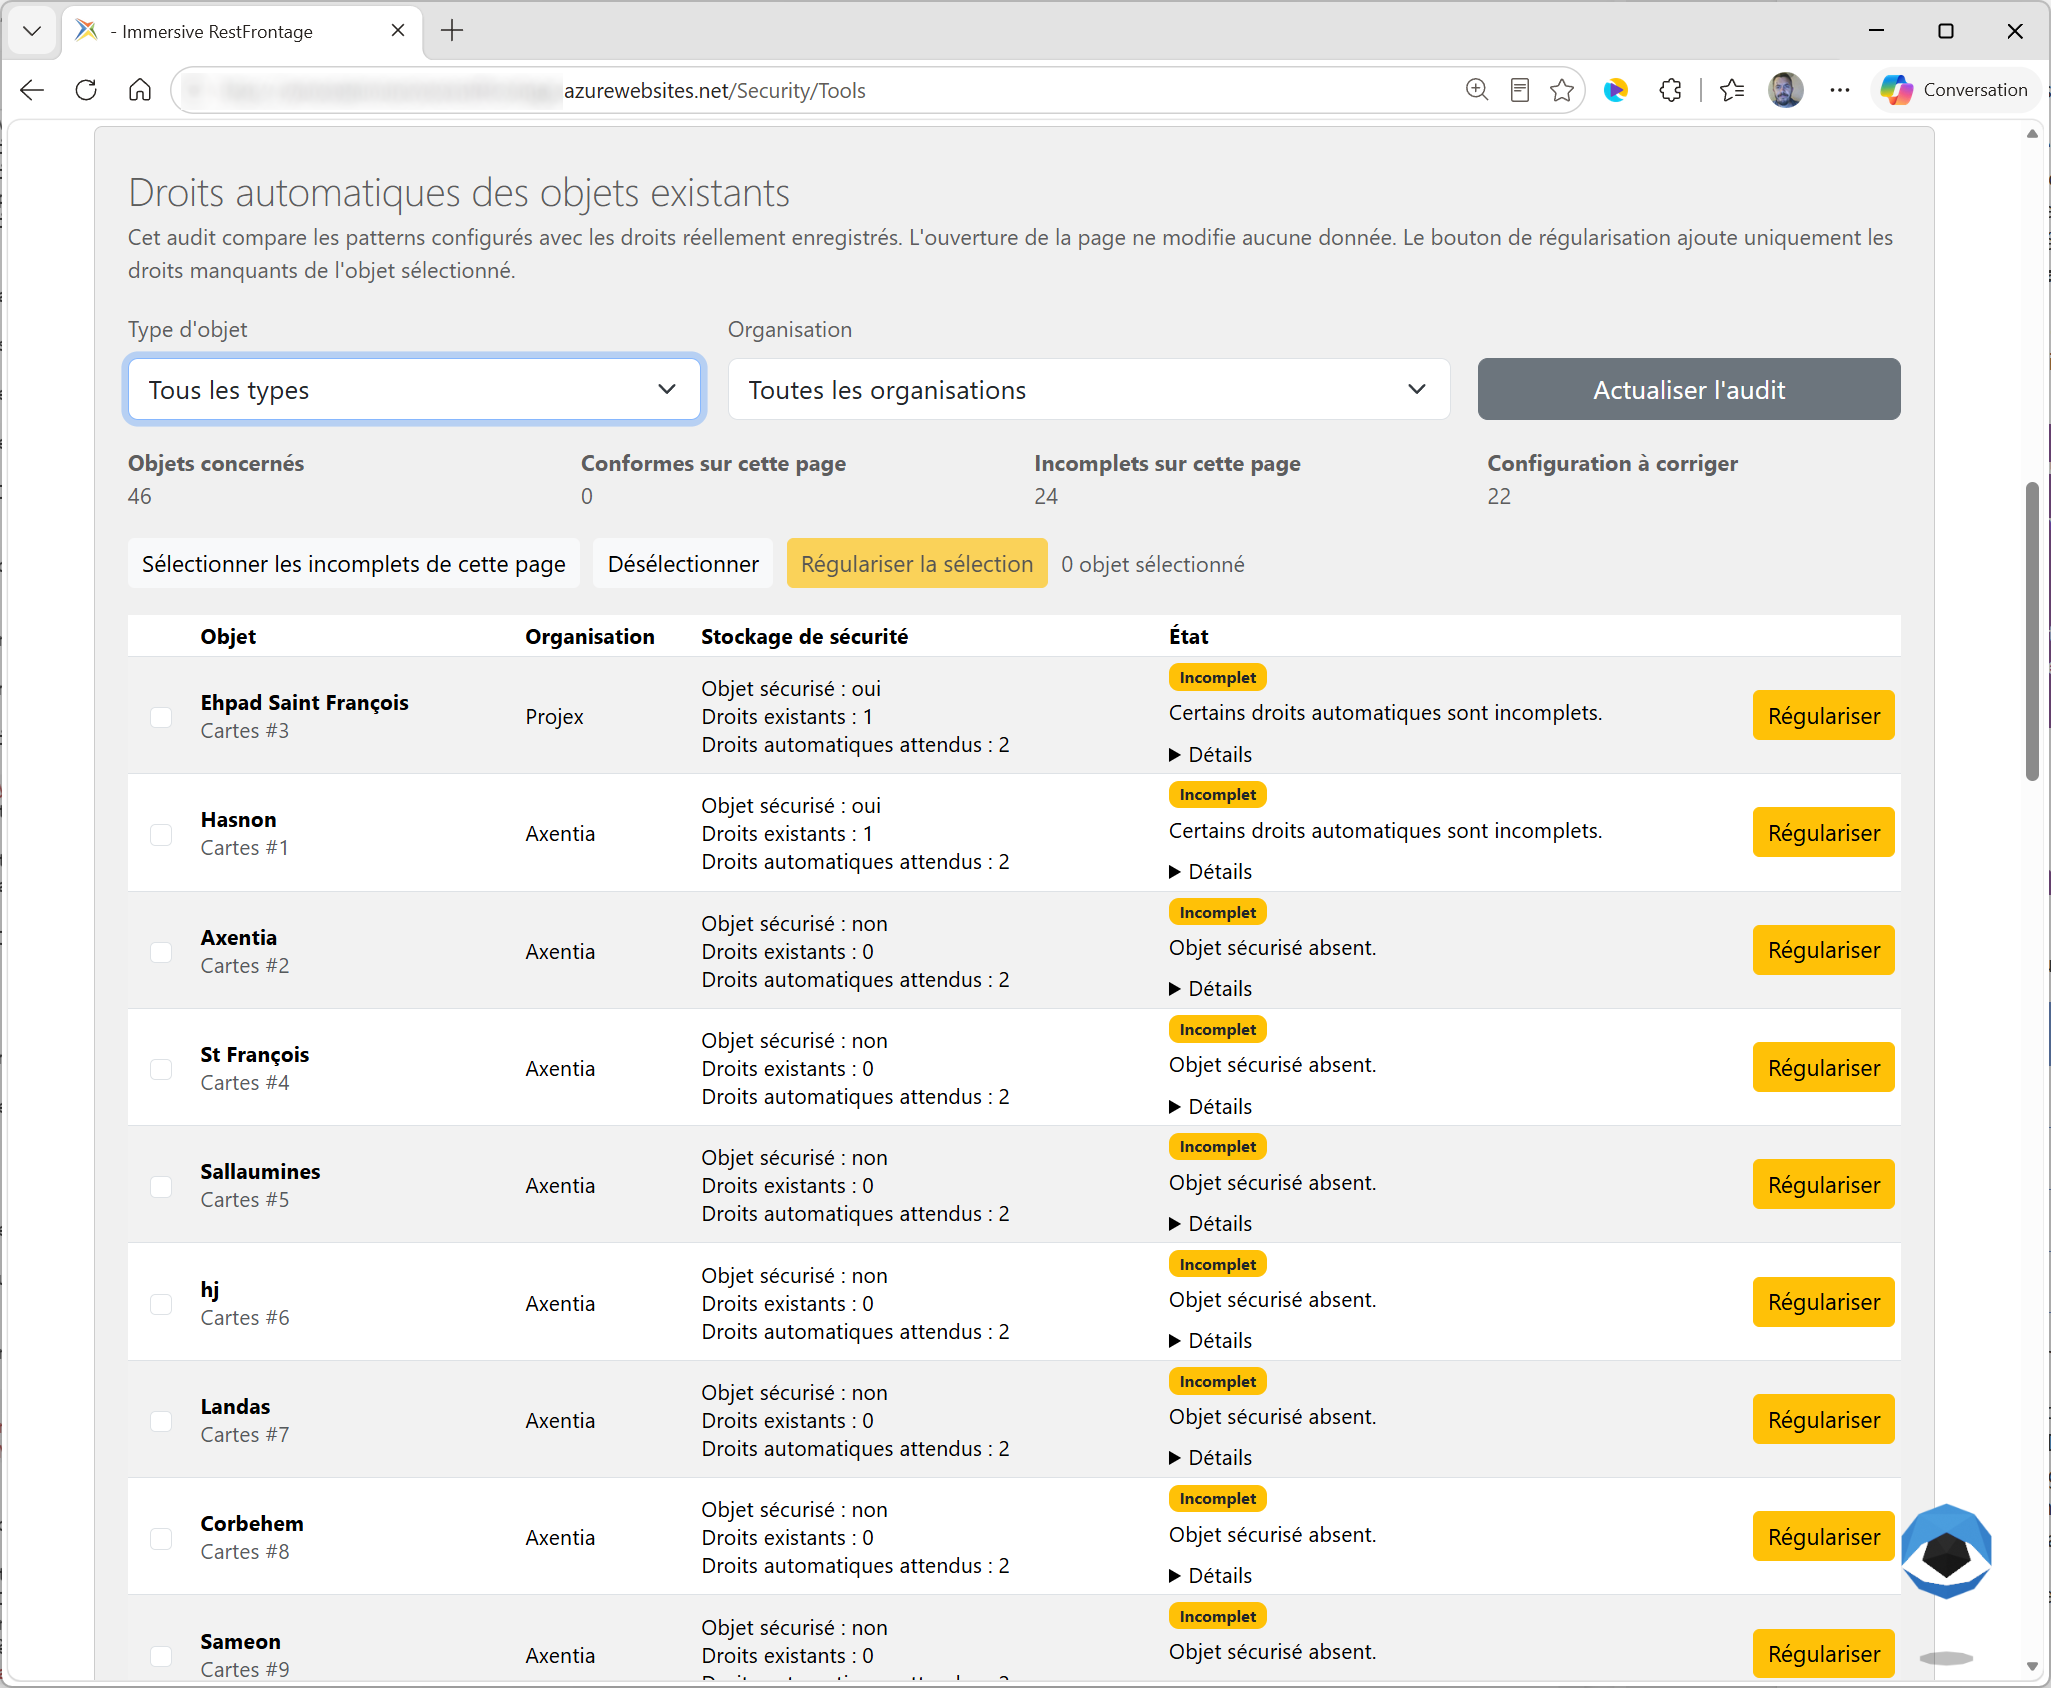The height and width of the screenshot is (1688, 2051).
Task: Régulariser the Sallaumines object
Action: [1824, 1185]
